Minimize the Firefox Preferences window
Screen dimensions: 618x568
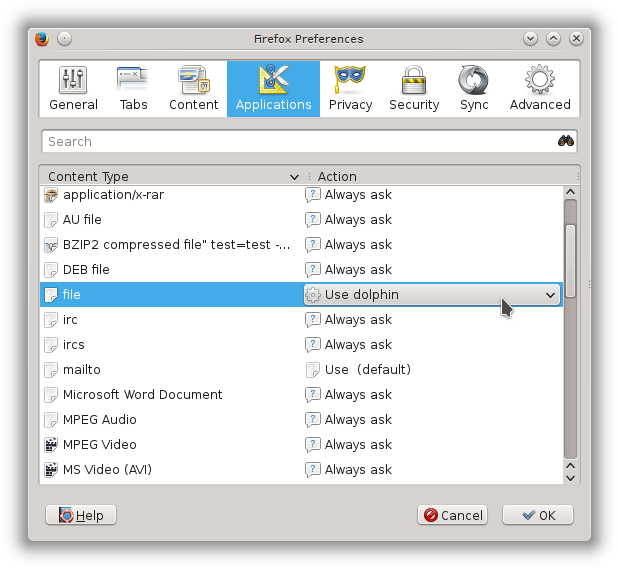(531, 39)
